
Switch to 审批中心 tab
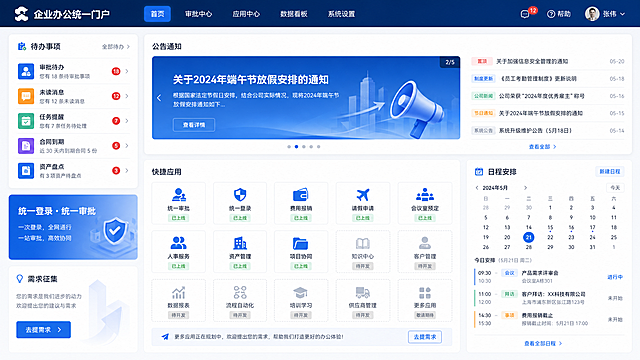tap(198, 14)
